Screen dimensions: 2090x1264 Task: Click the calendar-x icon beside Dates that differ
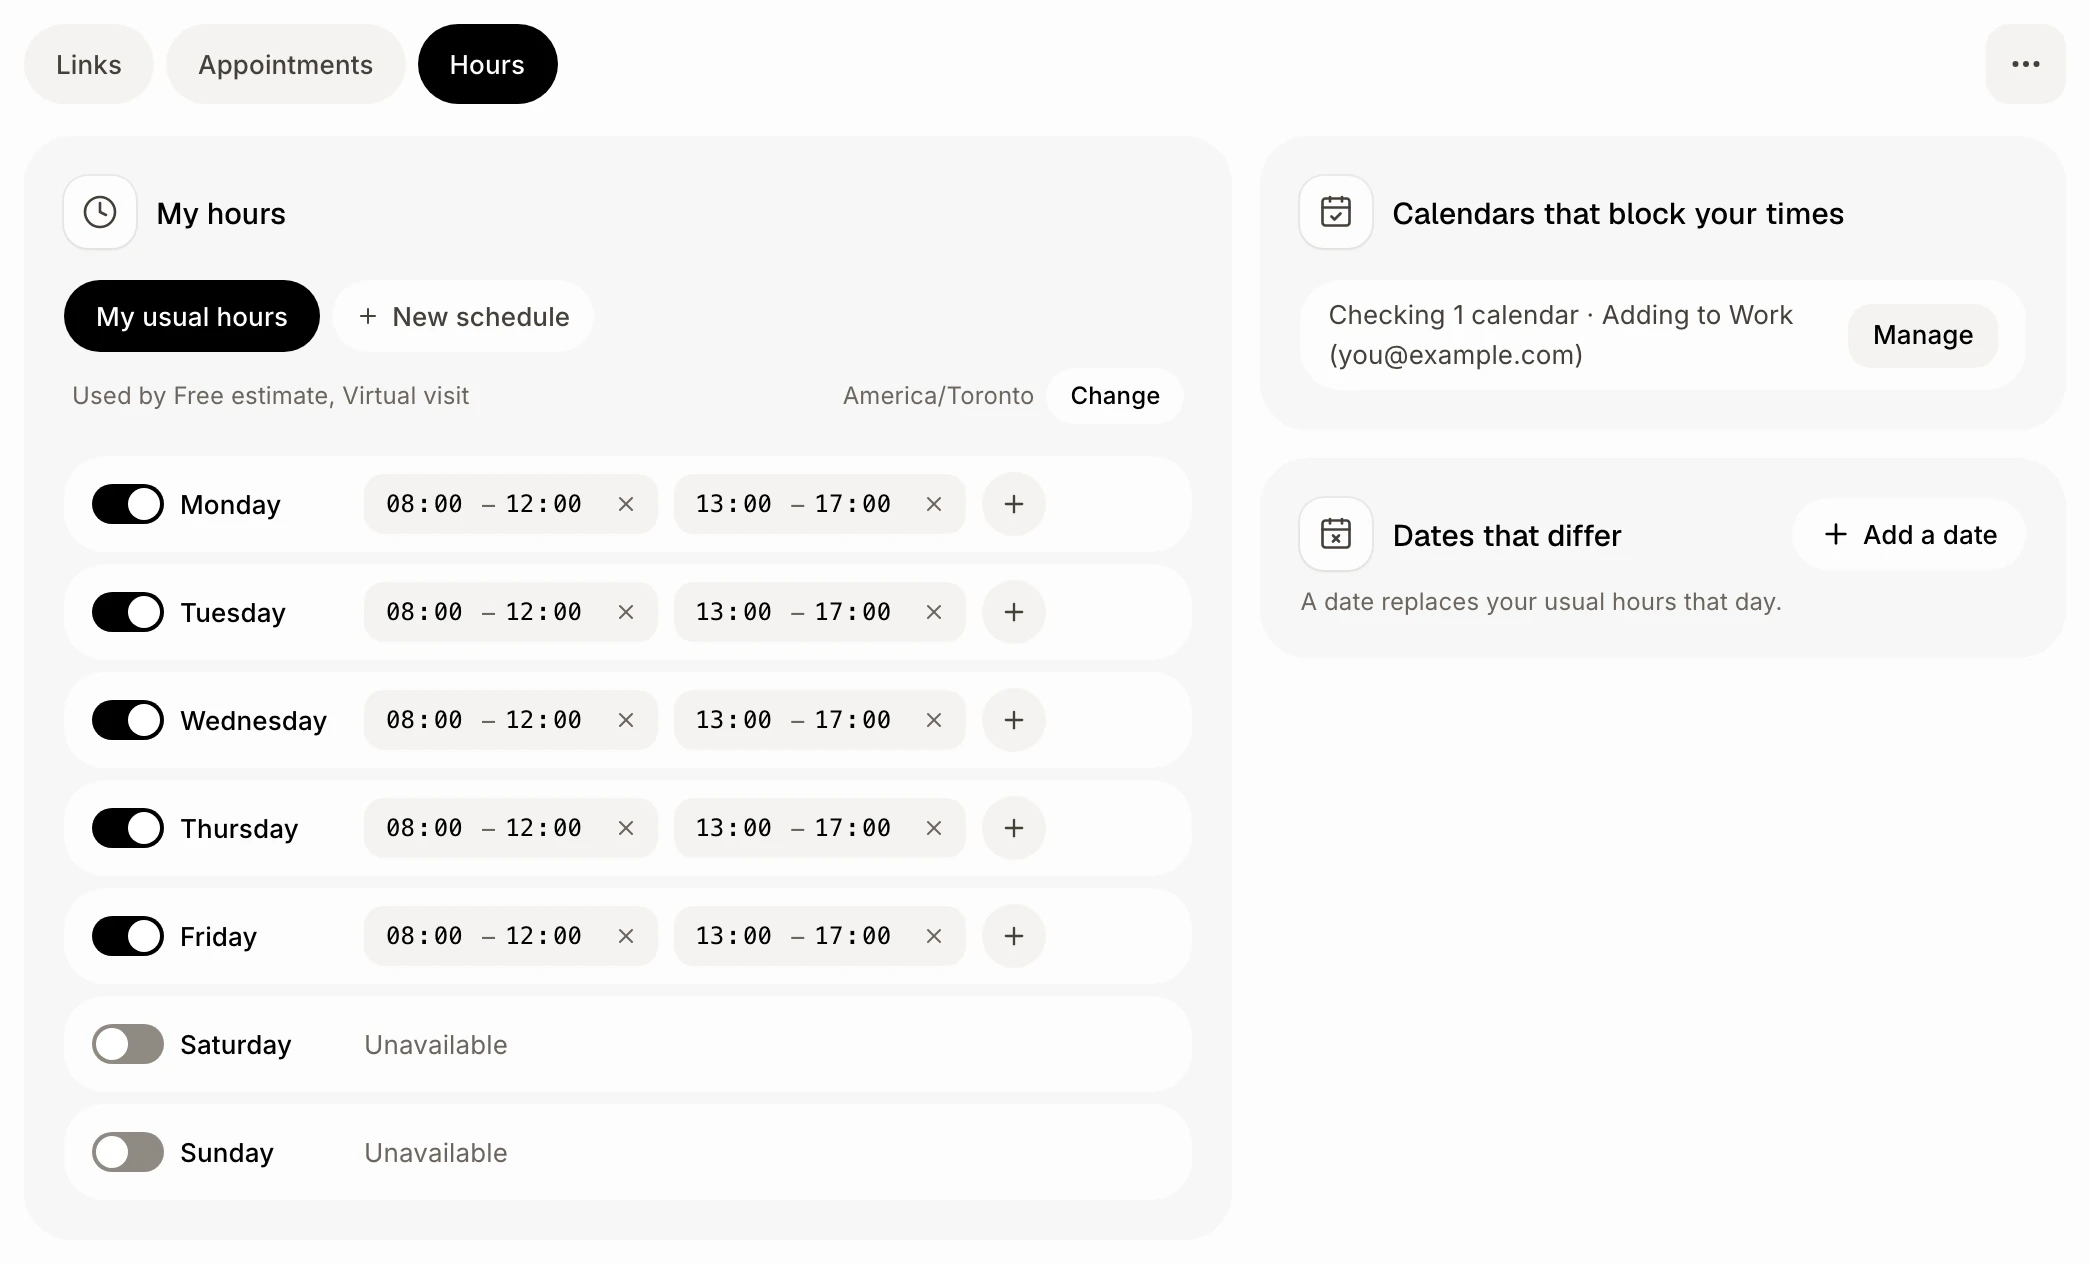coord(1336,534)
